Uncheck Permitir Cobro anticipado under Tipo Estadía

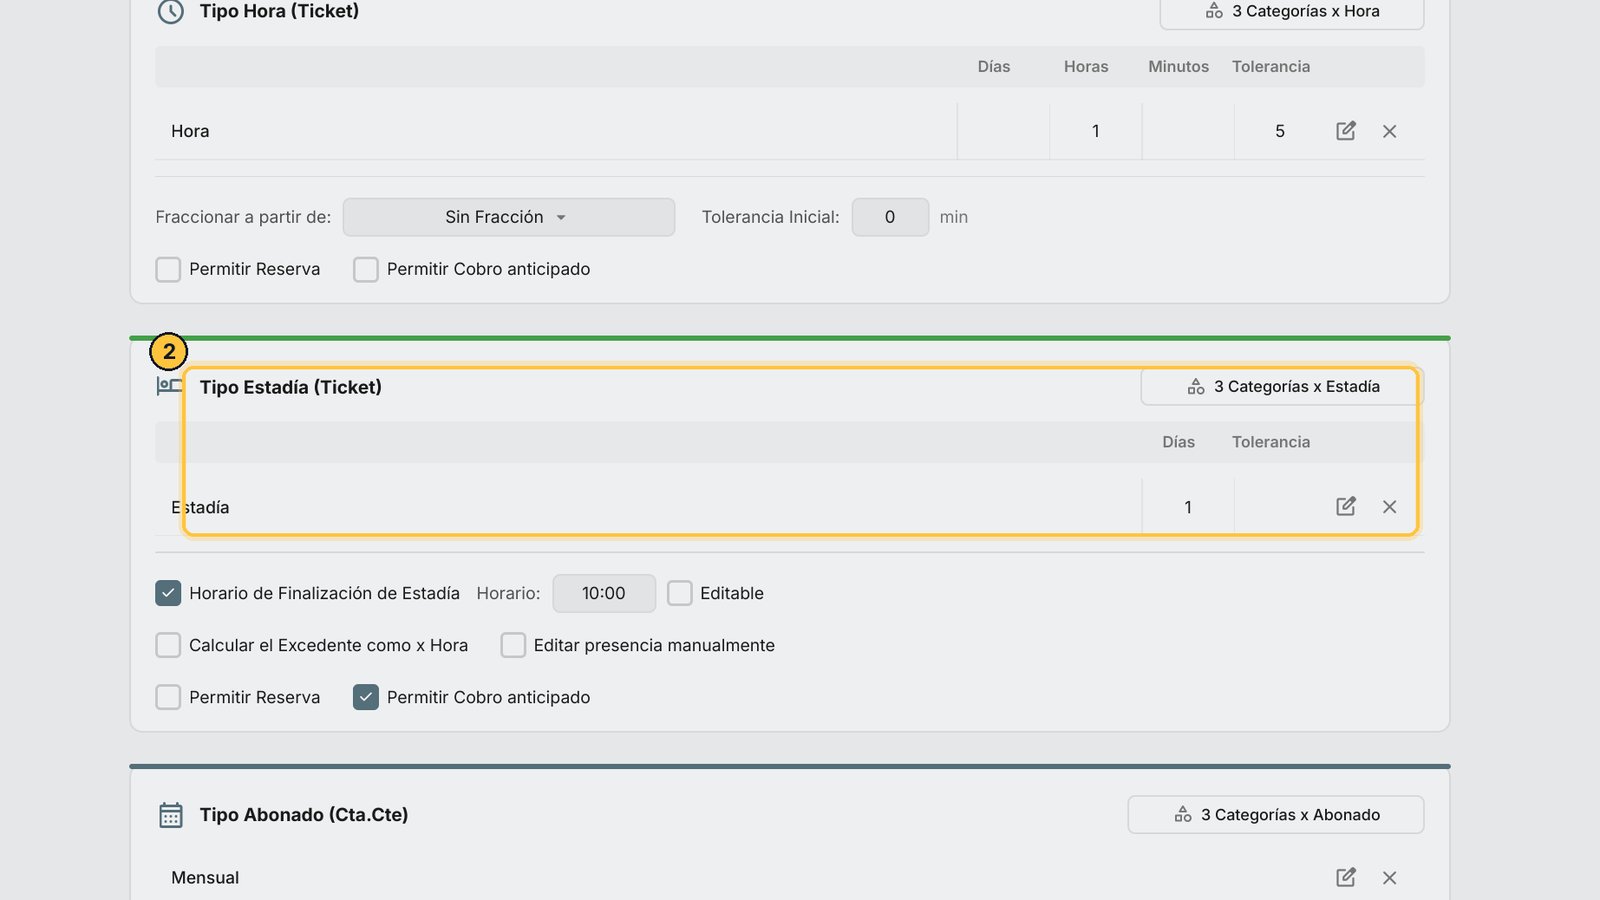tap(366, 697)
